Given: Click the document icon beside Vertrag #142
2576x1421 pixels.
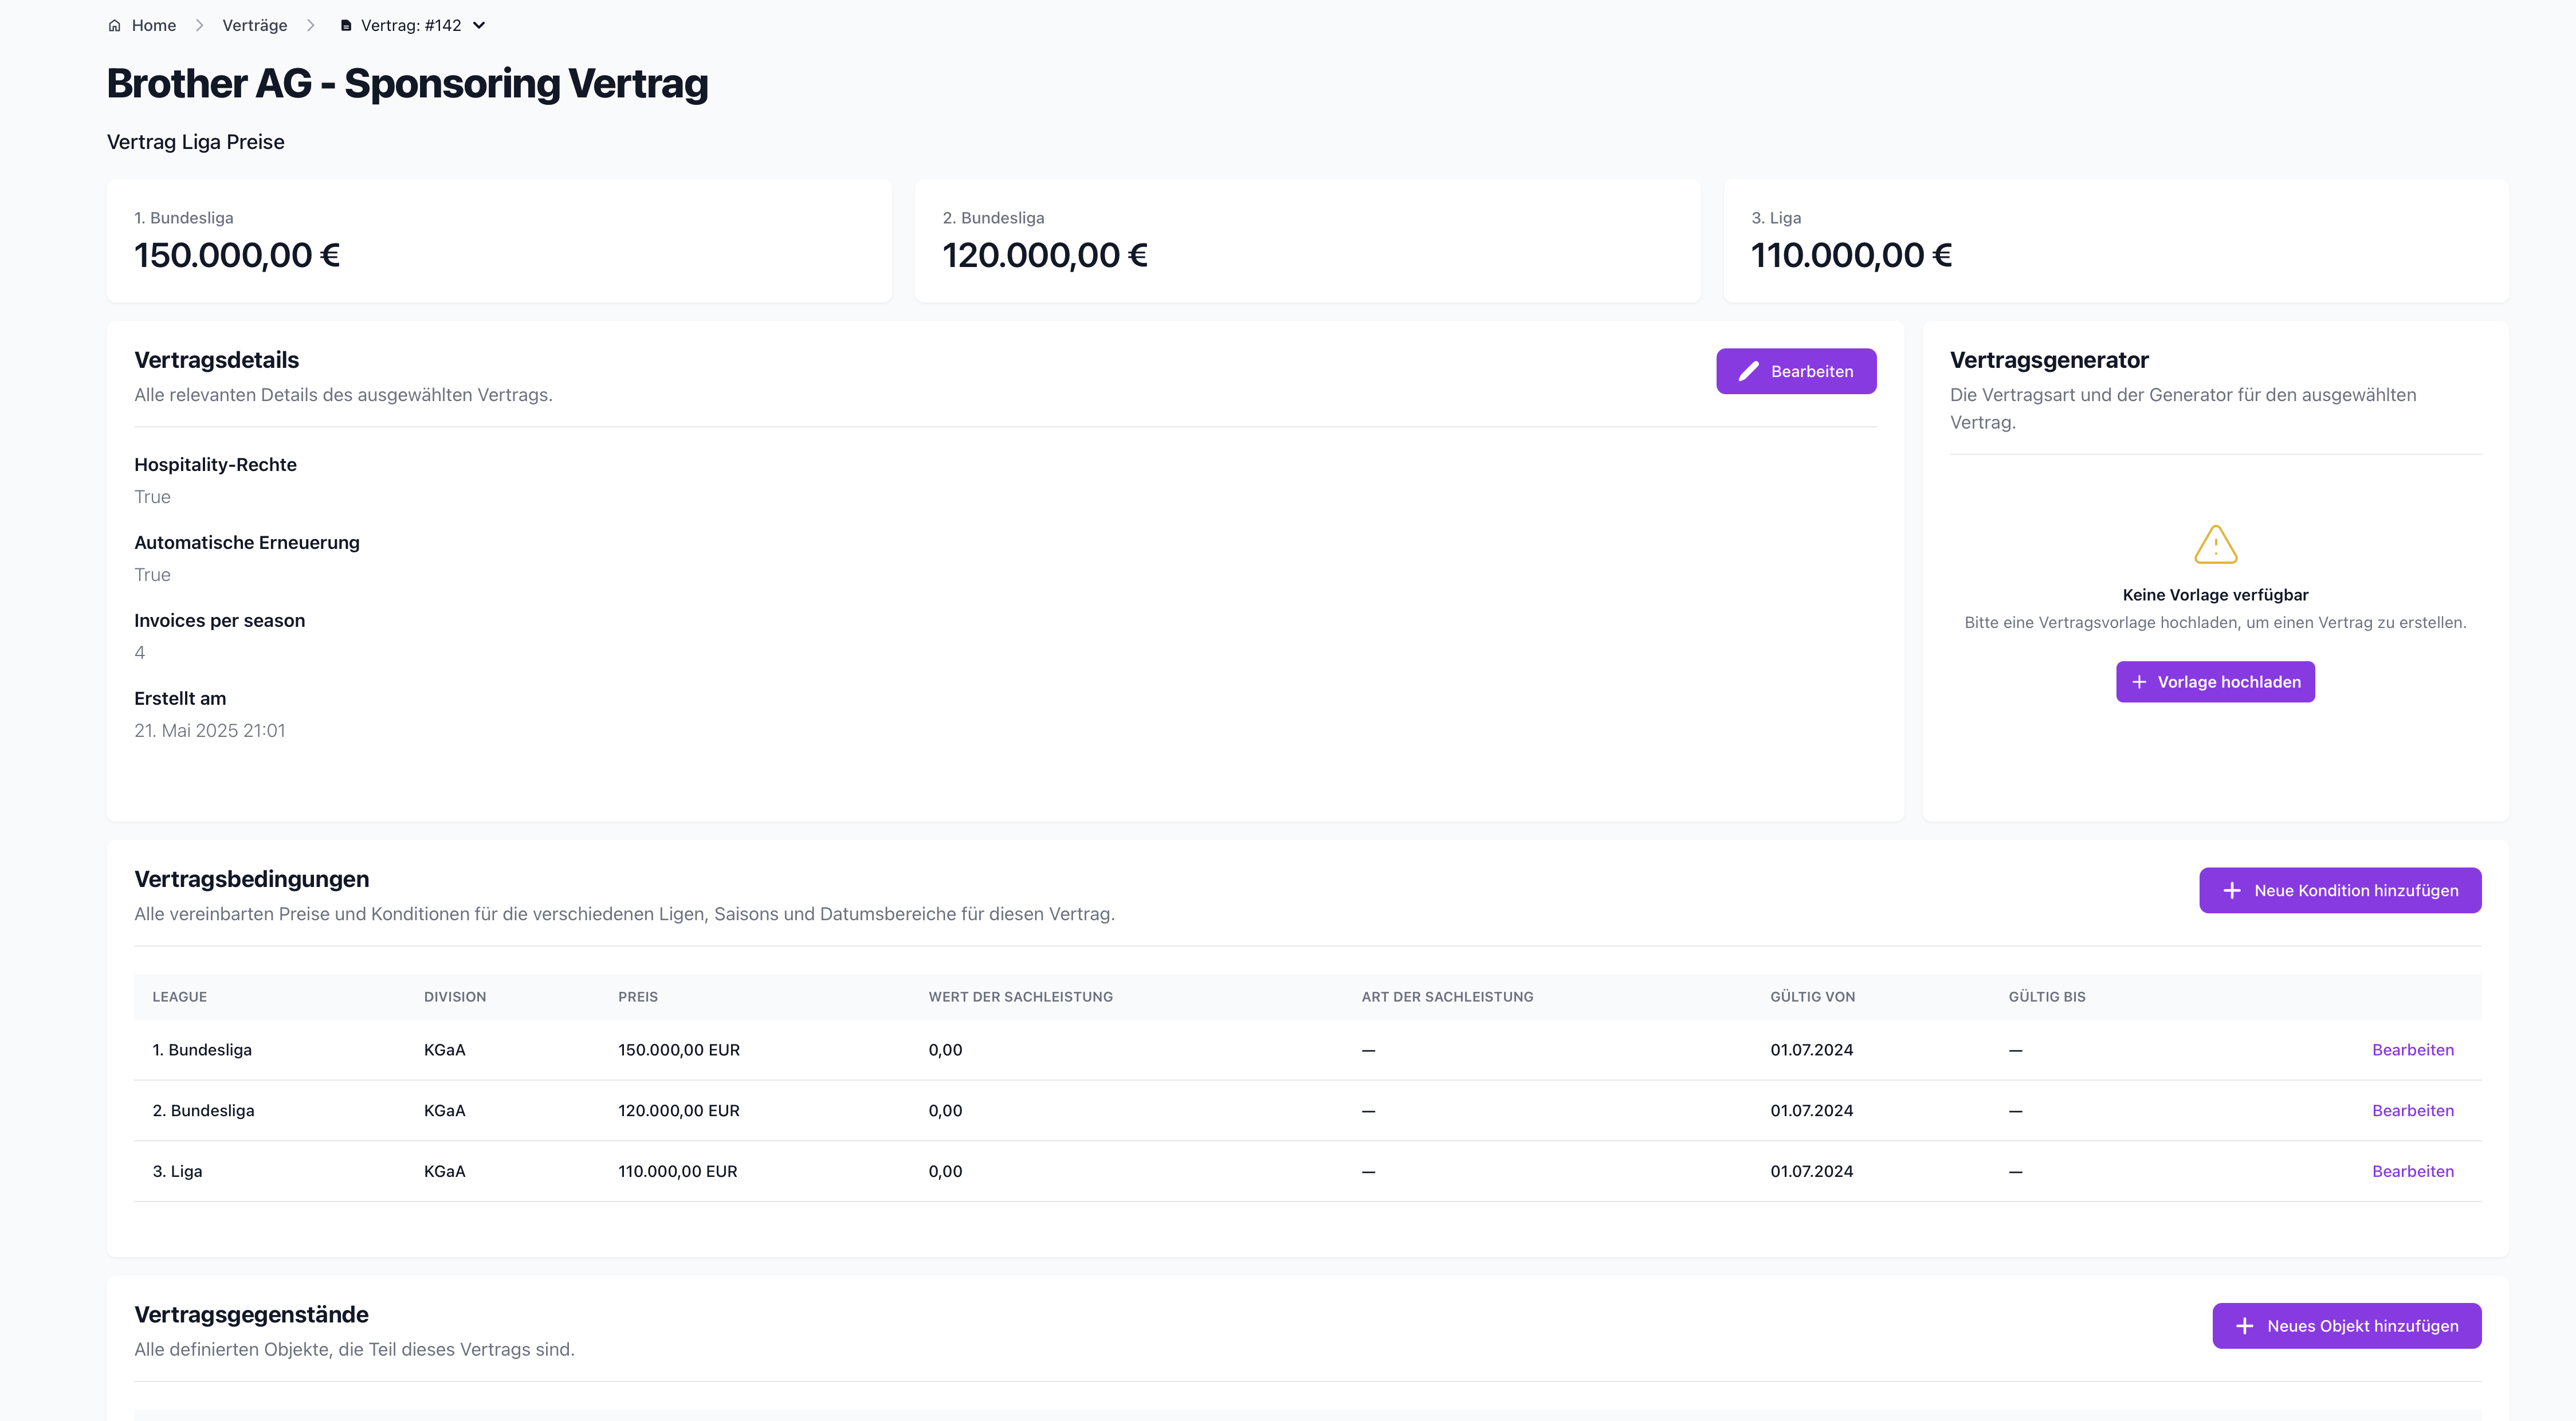Looking at the screenshot, I should point(346,25).
